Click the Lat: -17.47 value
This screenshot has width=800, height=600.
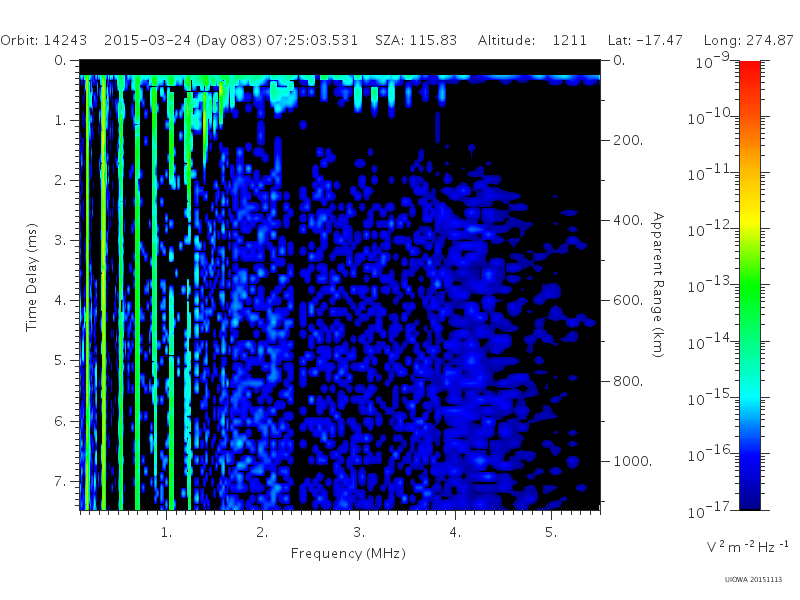(645, 40)
